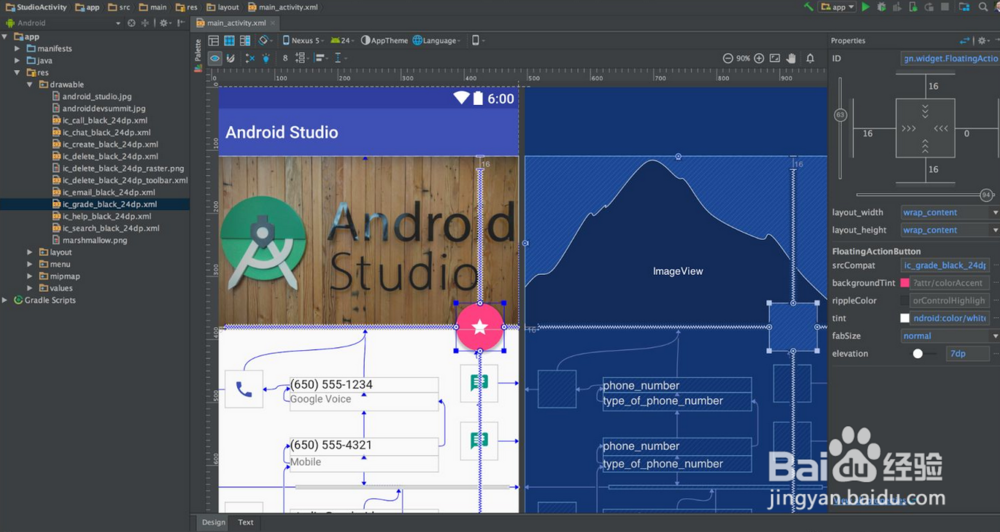1000x532 pixels.
Task: Click the Infer Constraints lightbulb icon
Action: (266, 58)
